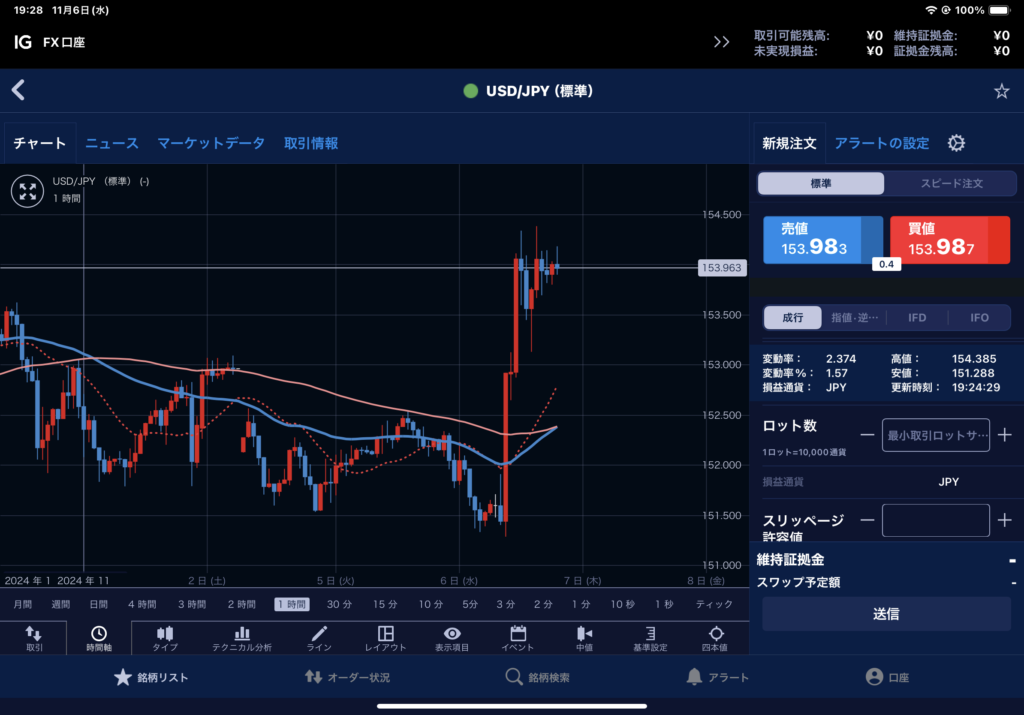Screen dimensions: 1024x715
Task: Select the 指値・逆指値 order type
Action: (x=854, y=318)
